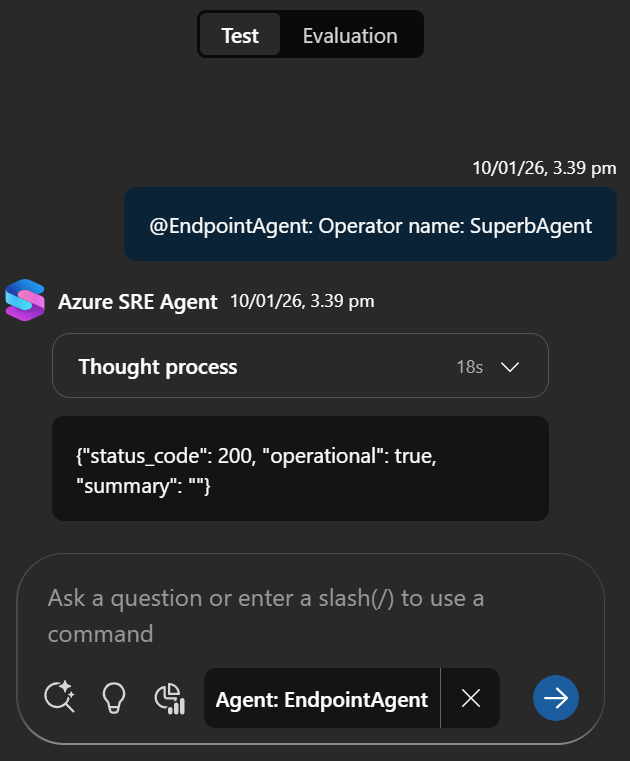Click the timestamp beside Azure SRE Agent
Viewport: 630px width, 761px height.
[302, 301]
